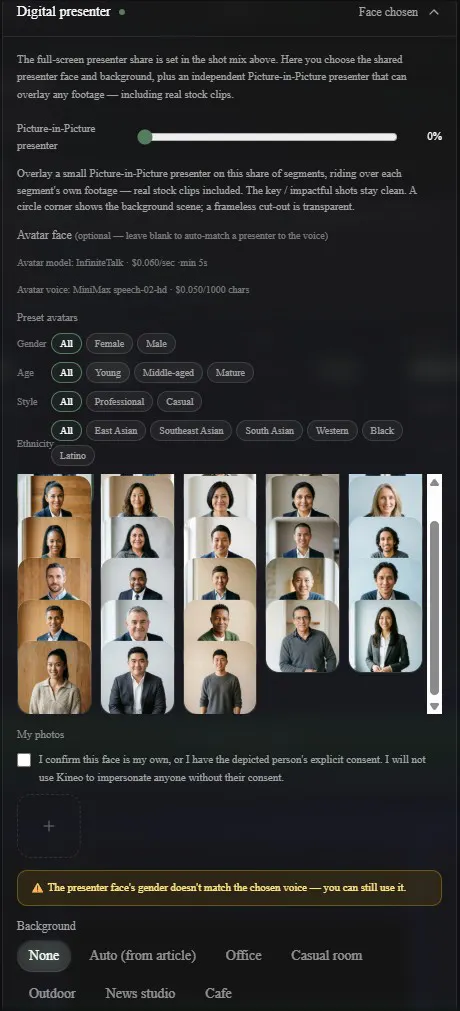Viewport: 460px width, 1011px height.
Task: Select the woman in beige sweater avatar
Action: tap(54, 677)
